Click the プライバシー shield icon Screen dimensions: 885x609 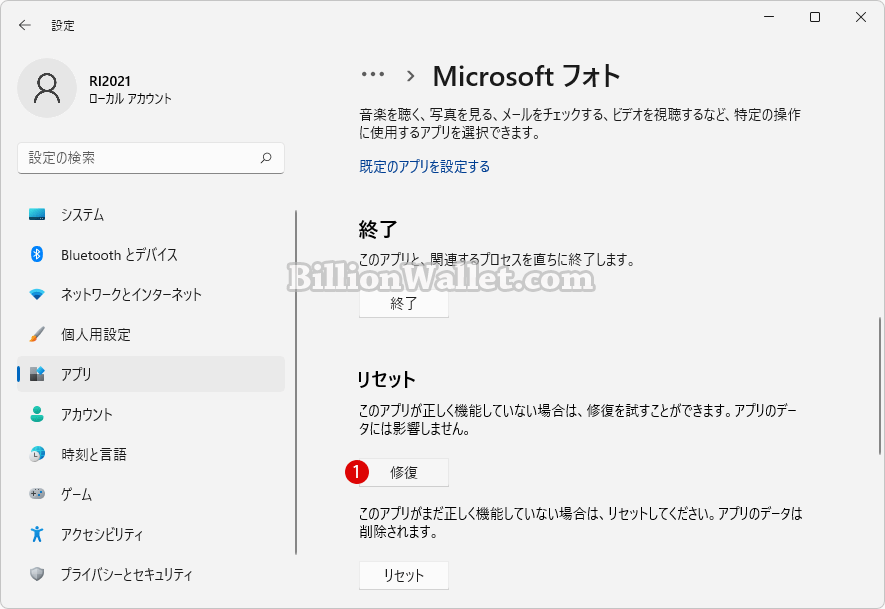tap(37, 574)
